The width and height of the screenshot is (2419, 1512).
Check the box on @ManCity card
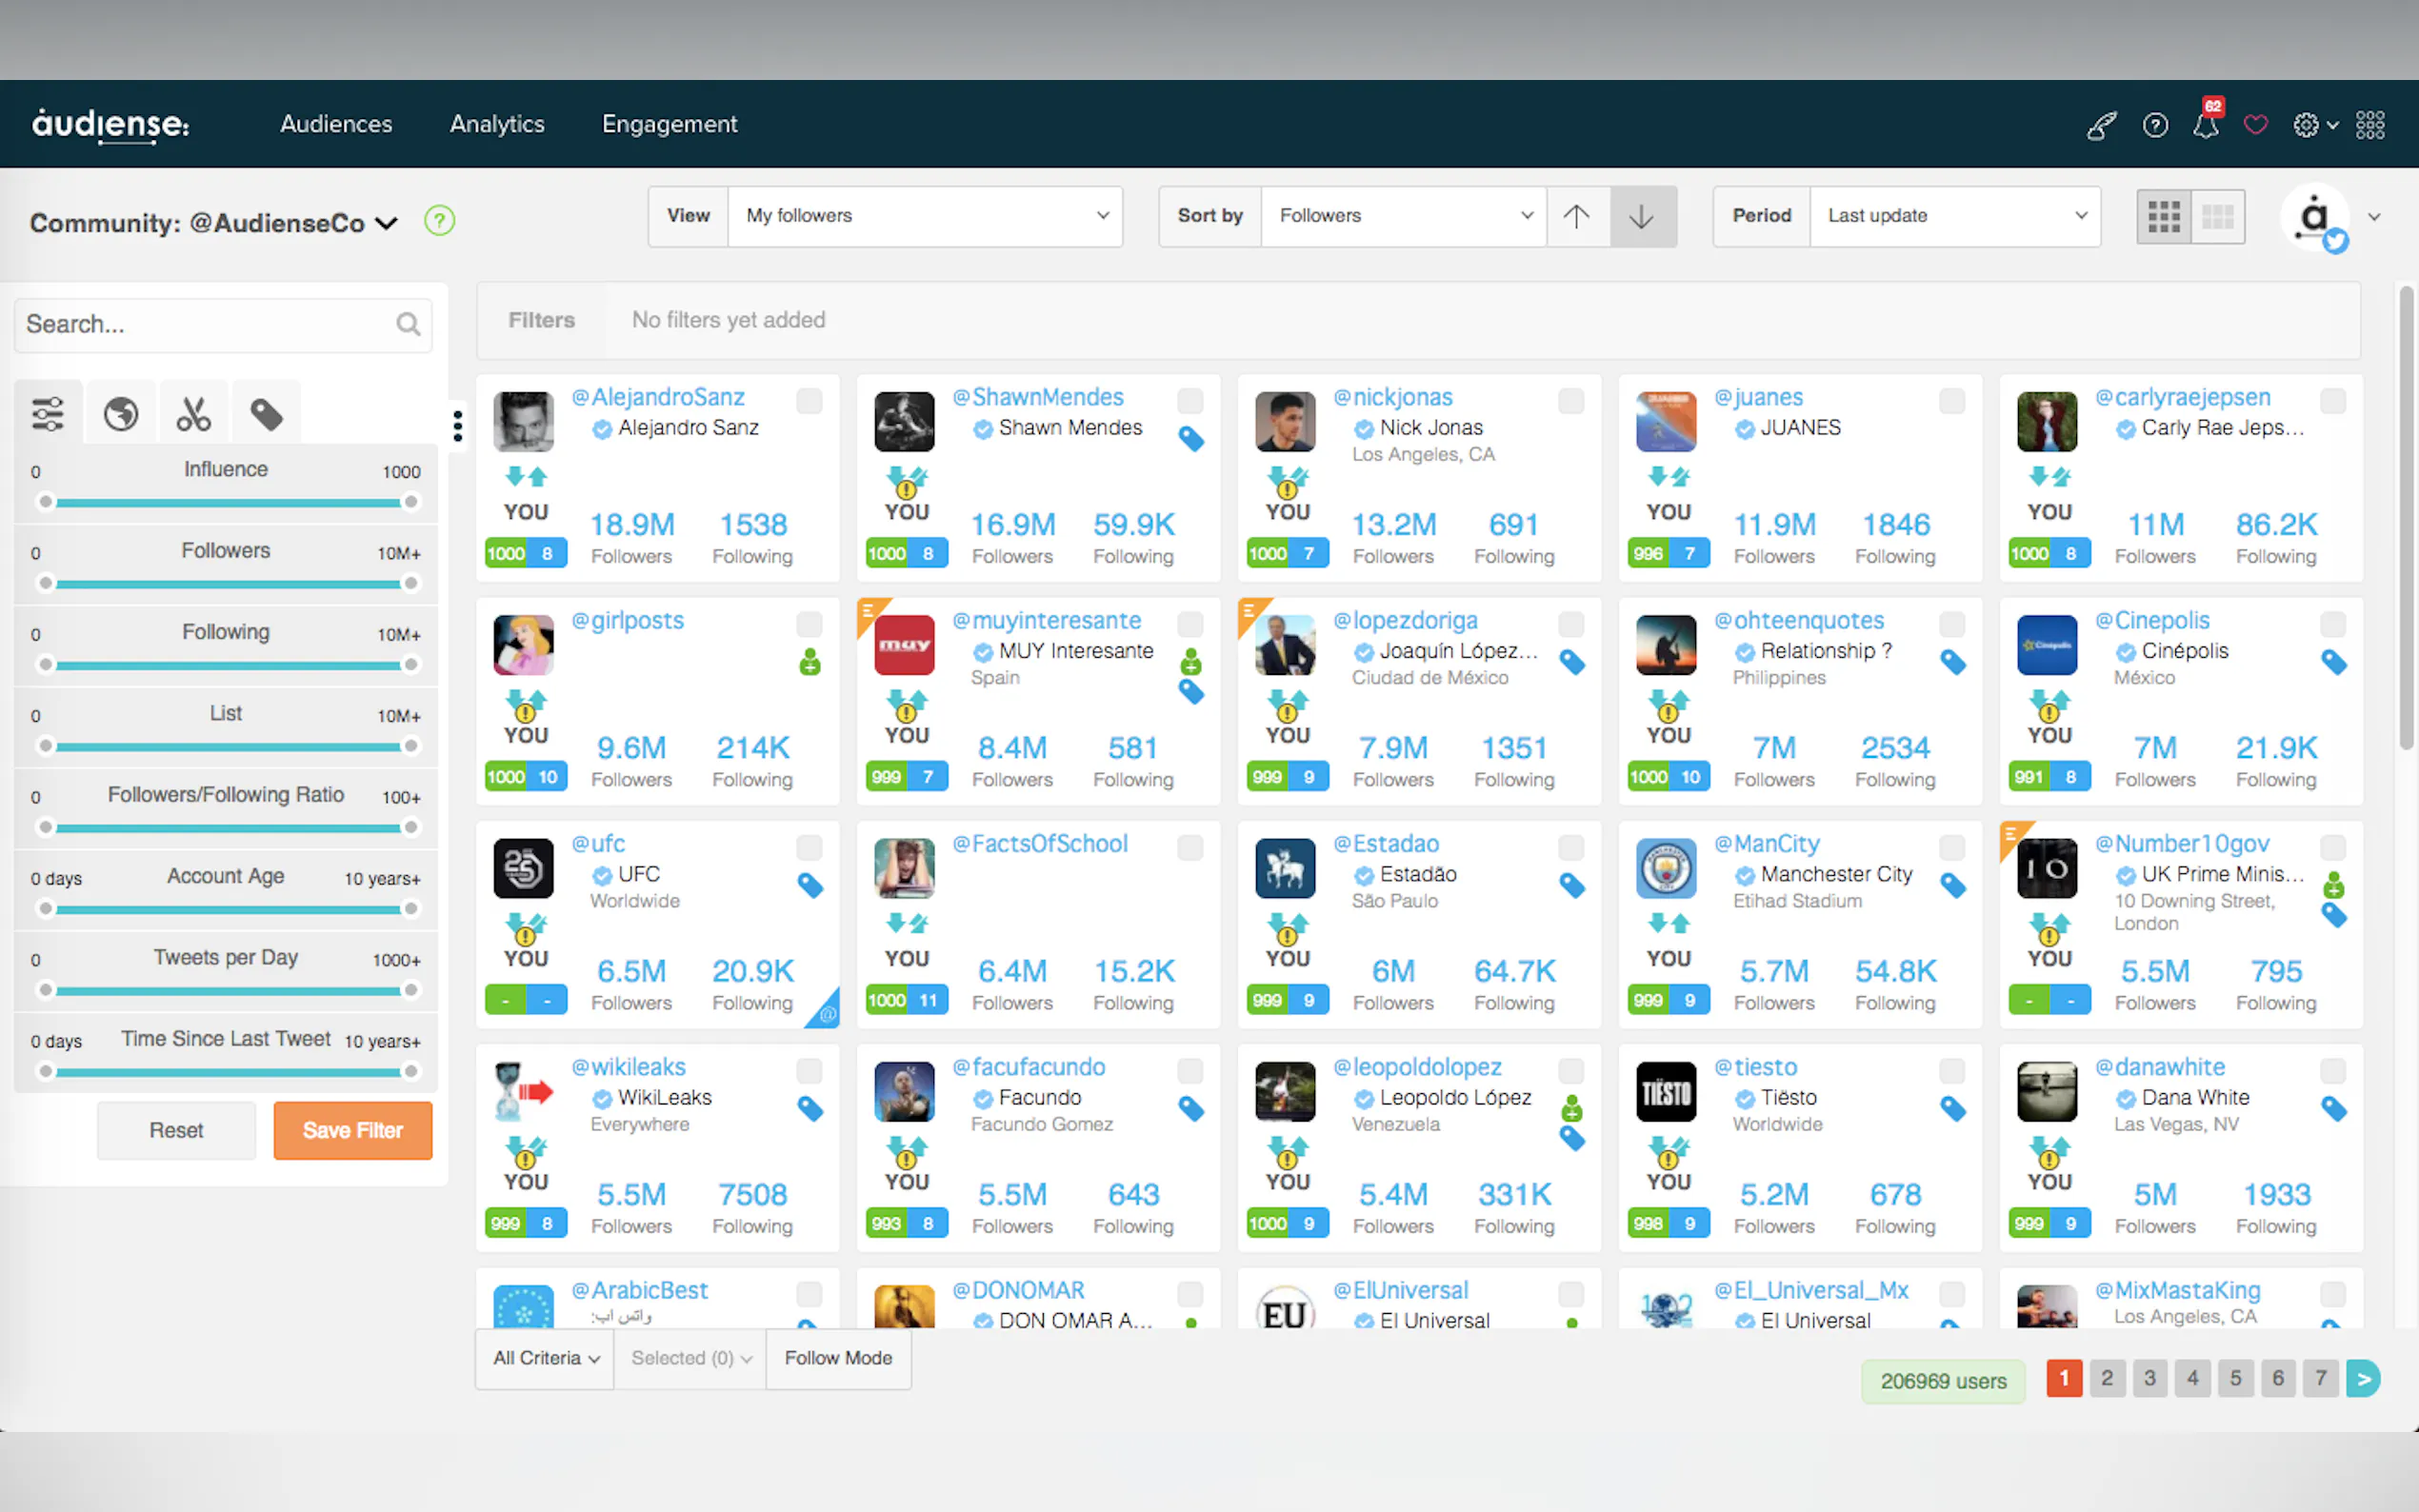click(1951, 848)
